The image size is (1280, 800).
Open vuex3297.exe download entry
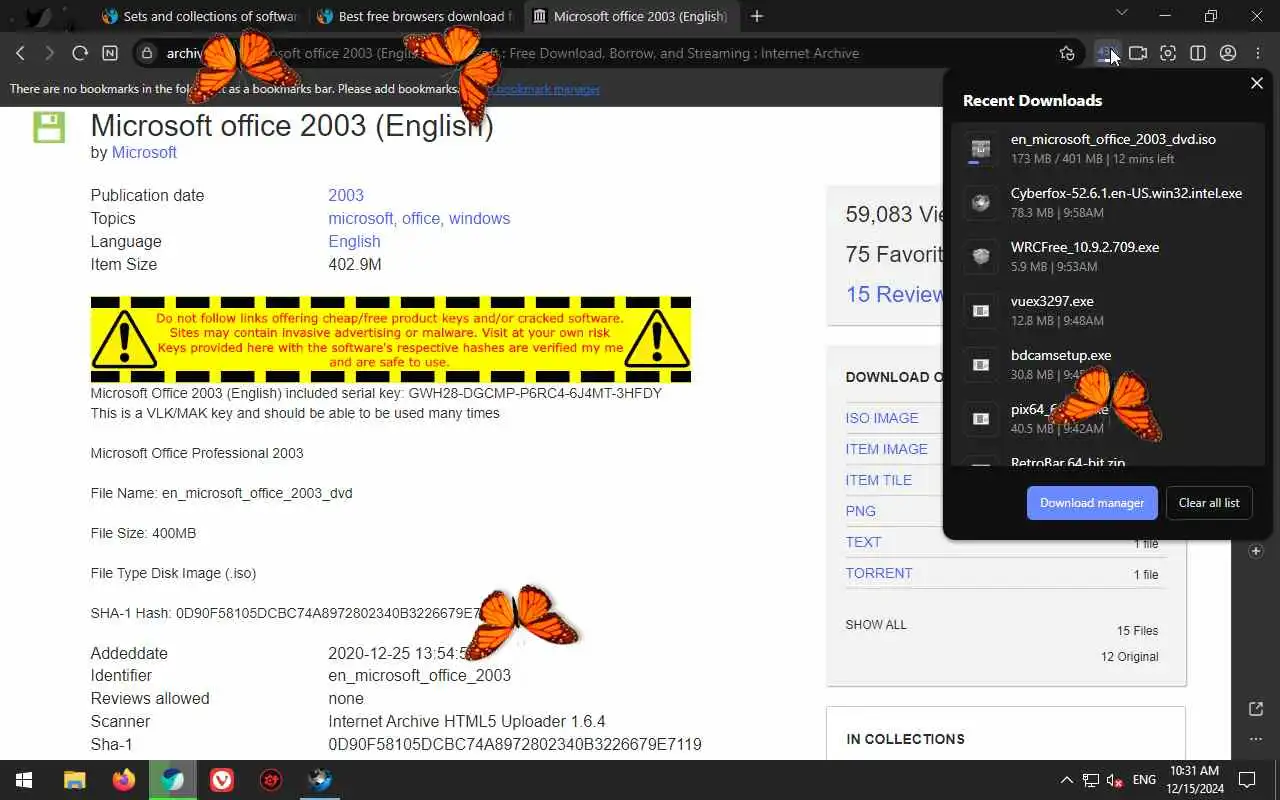[1108, 310]
